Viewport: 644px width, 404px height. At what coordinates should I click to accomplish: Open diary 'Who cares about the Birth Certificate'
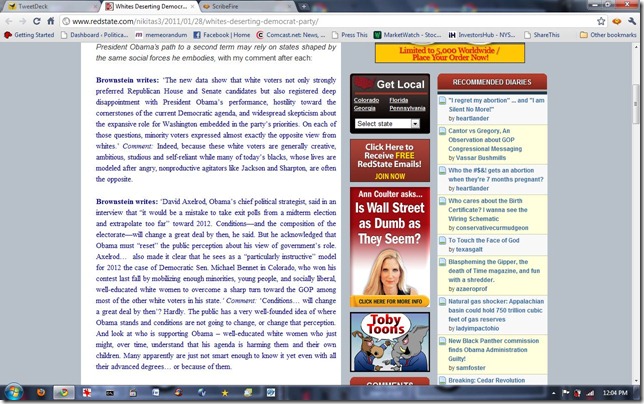click(488, 210)
